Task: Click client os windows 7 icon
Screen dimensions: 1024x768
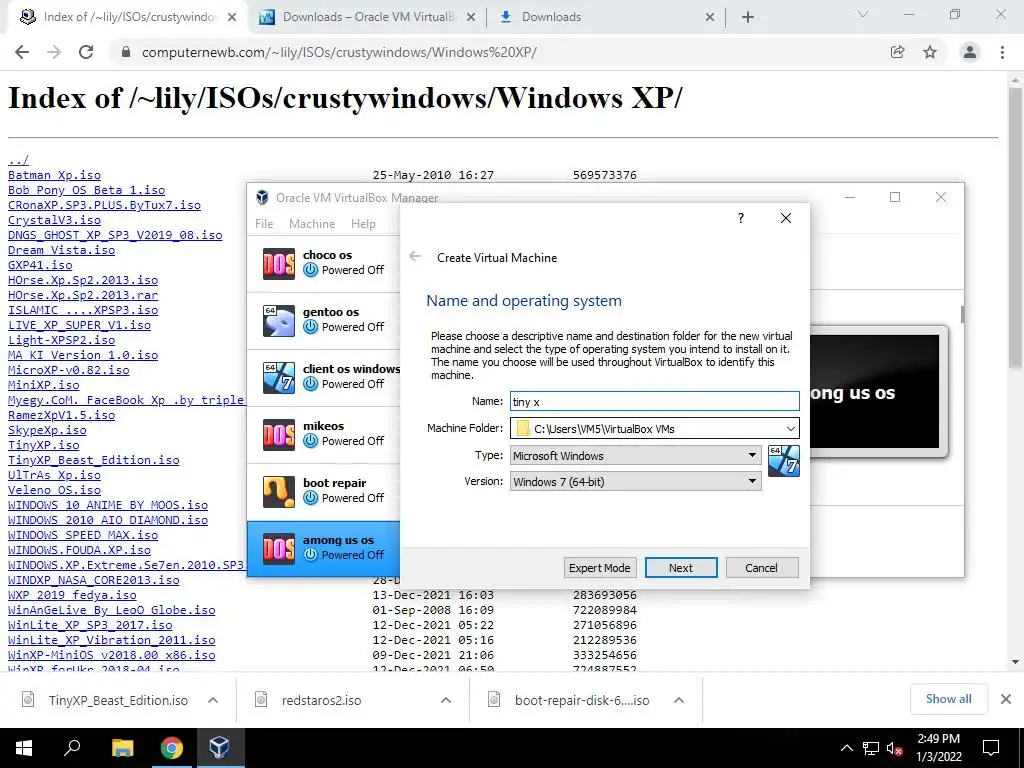Action: tap(279, 377)
